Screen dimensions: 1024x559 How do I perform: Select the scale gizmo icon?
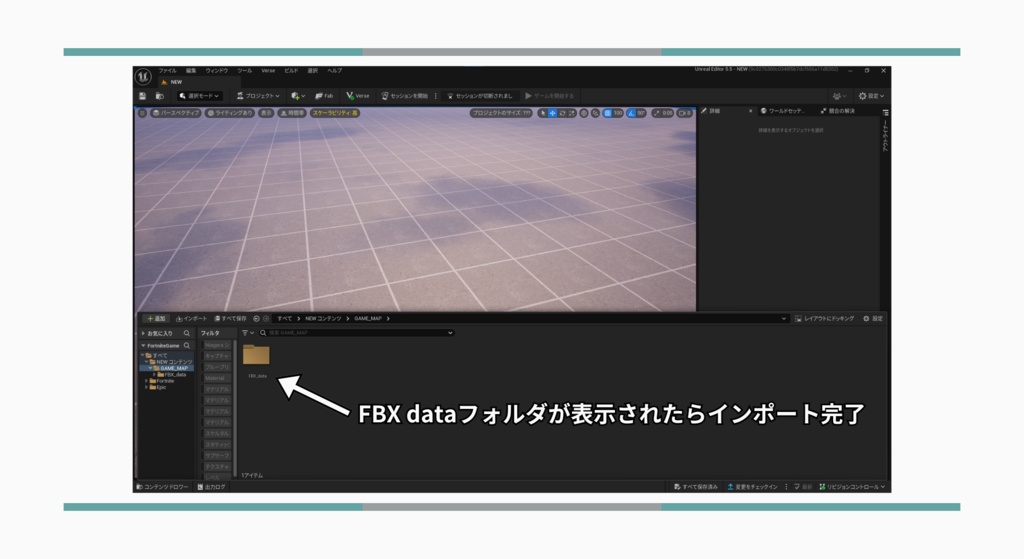pyautogui.click(x=571, y=113)
